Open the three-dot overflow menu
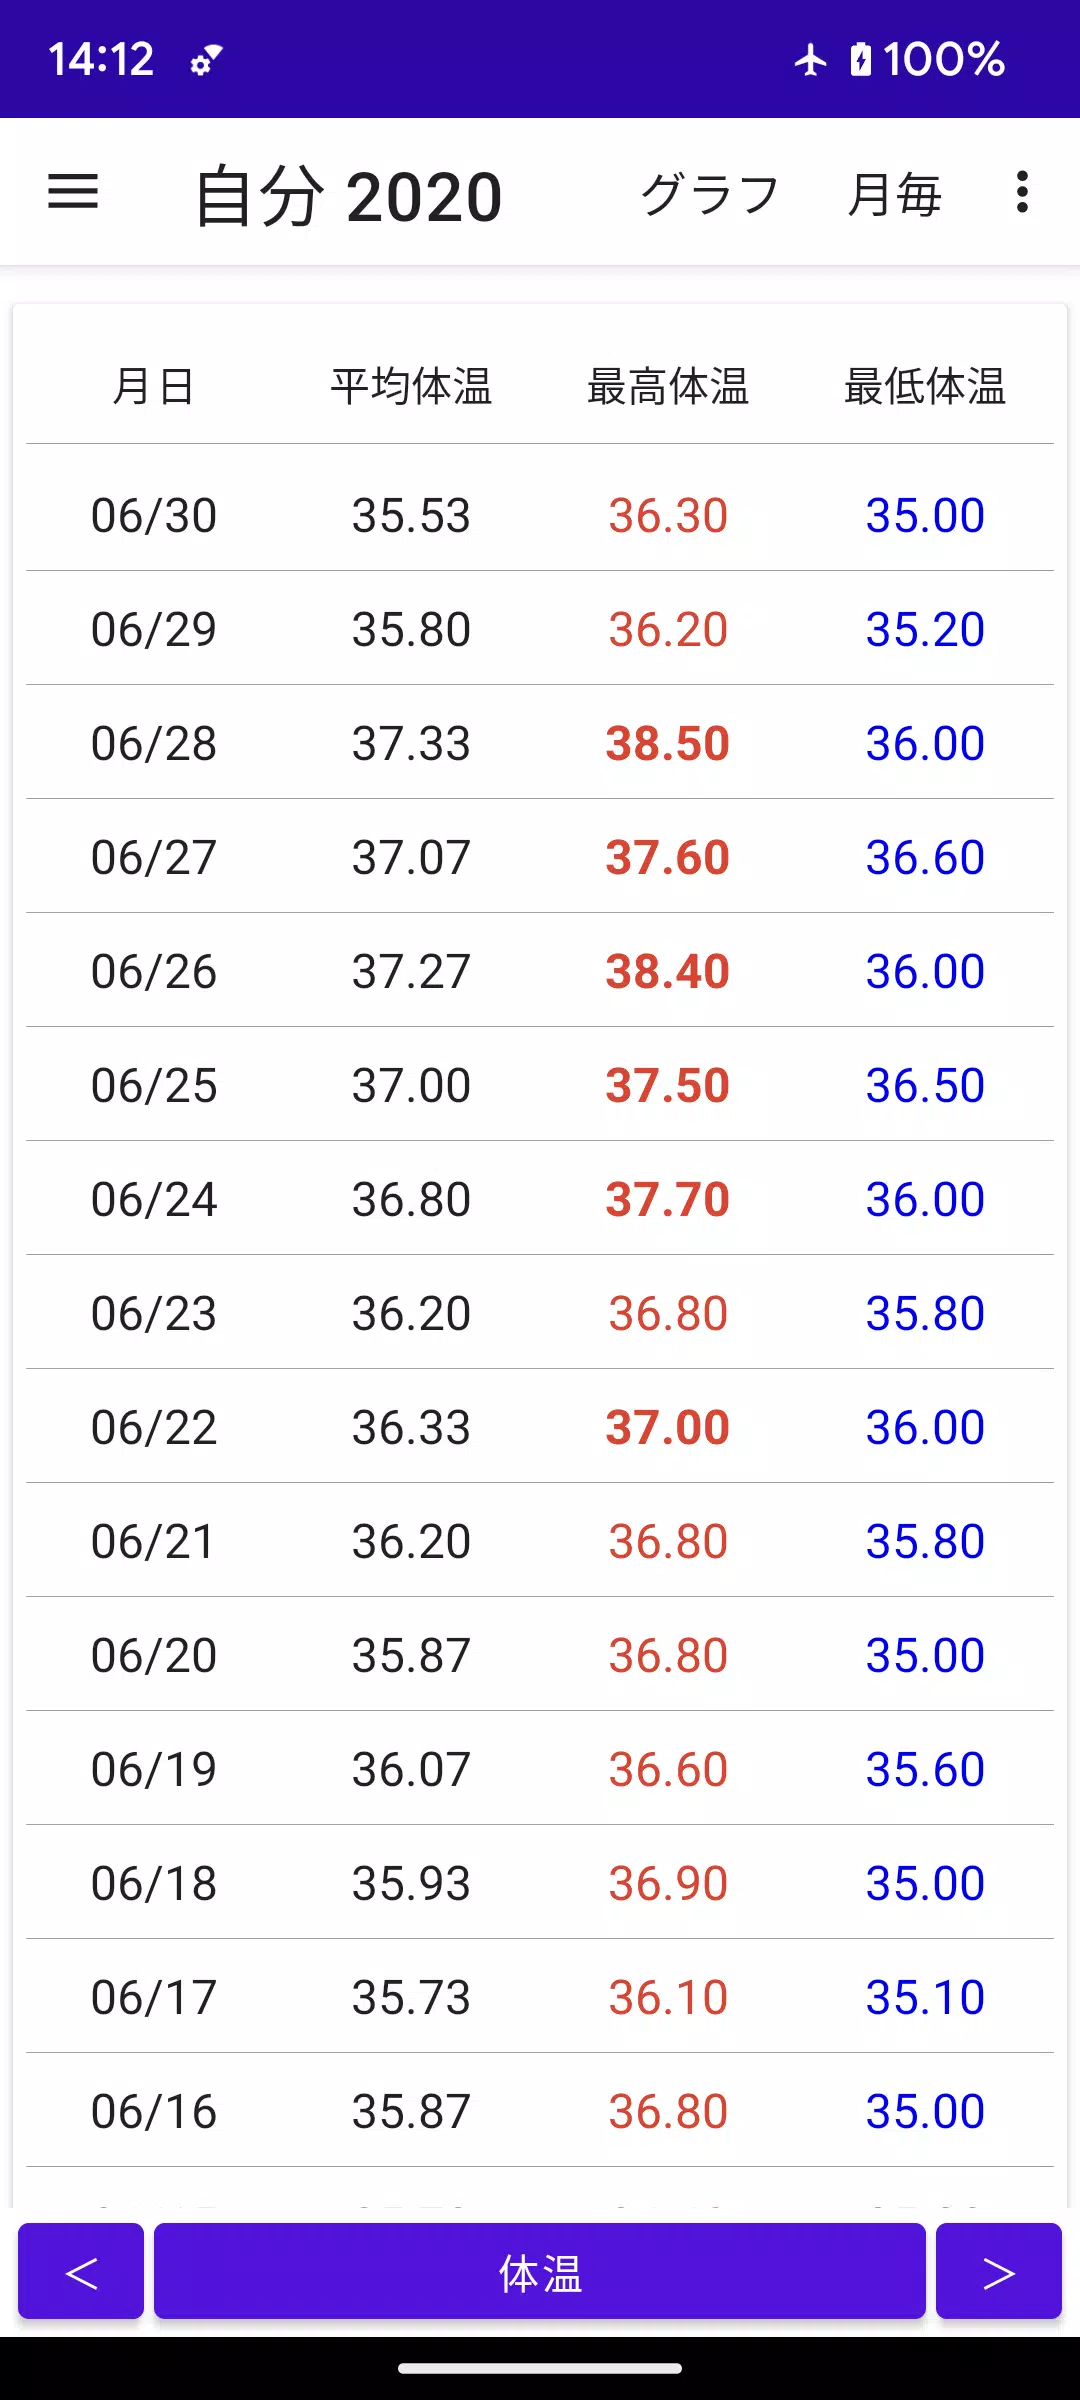 (1022, 192)
